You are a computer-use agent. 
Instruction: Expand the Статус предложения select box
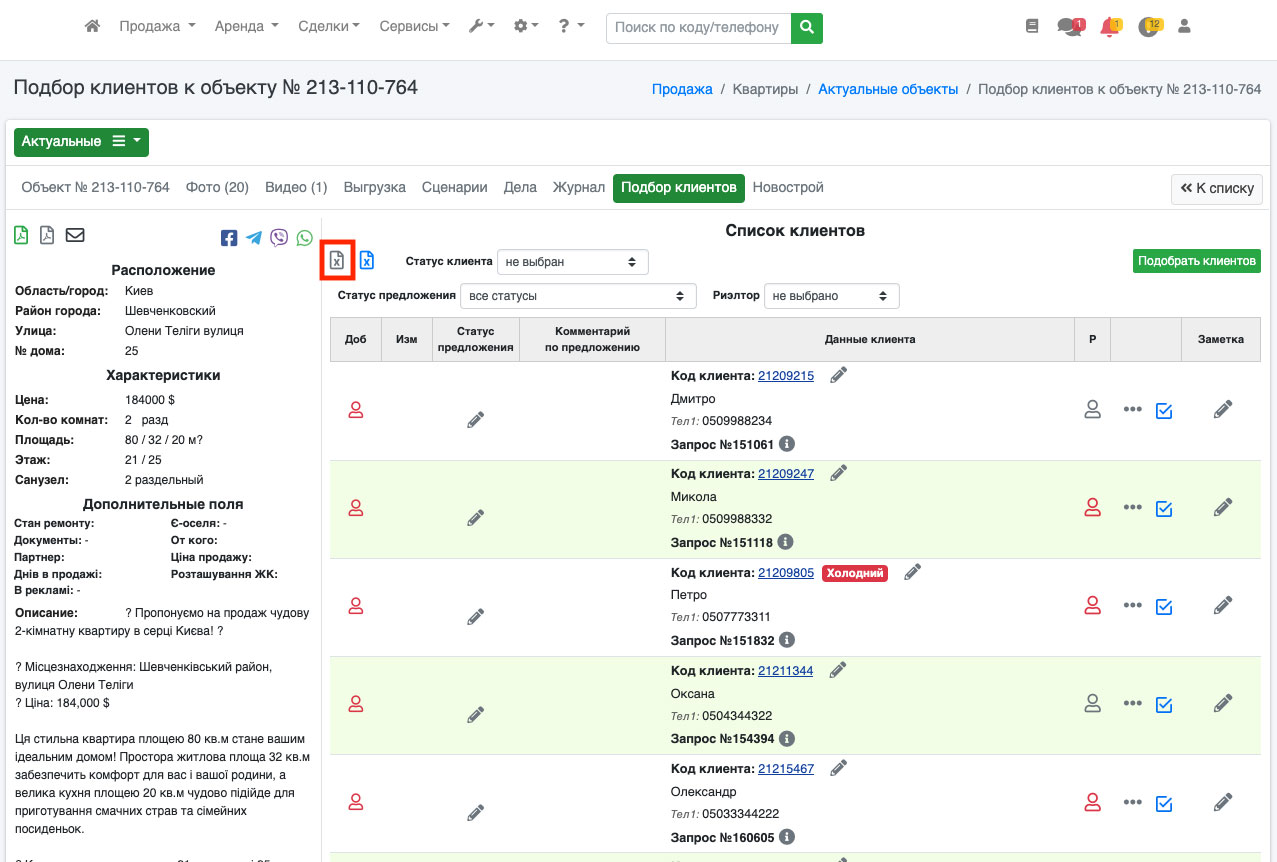[578, 296]
